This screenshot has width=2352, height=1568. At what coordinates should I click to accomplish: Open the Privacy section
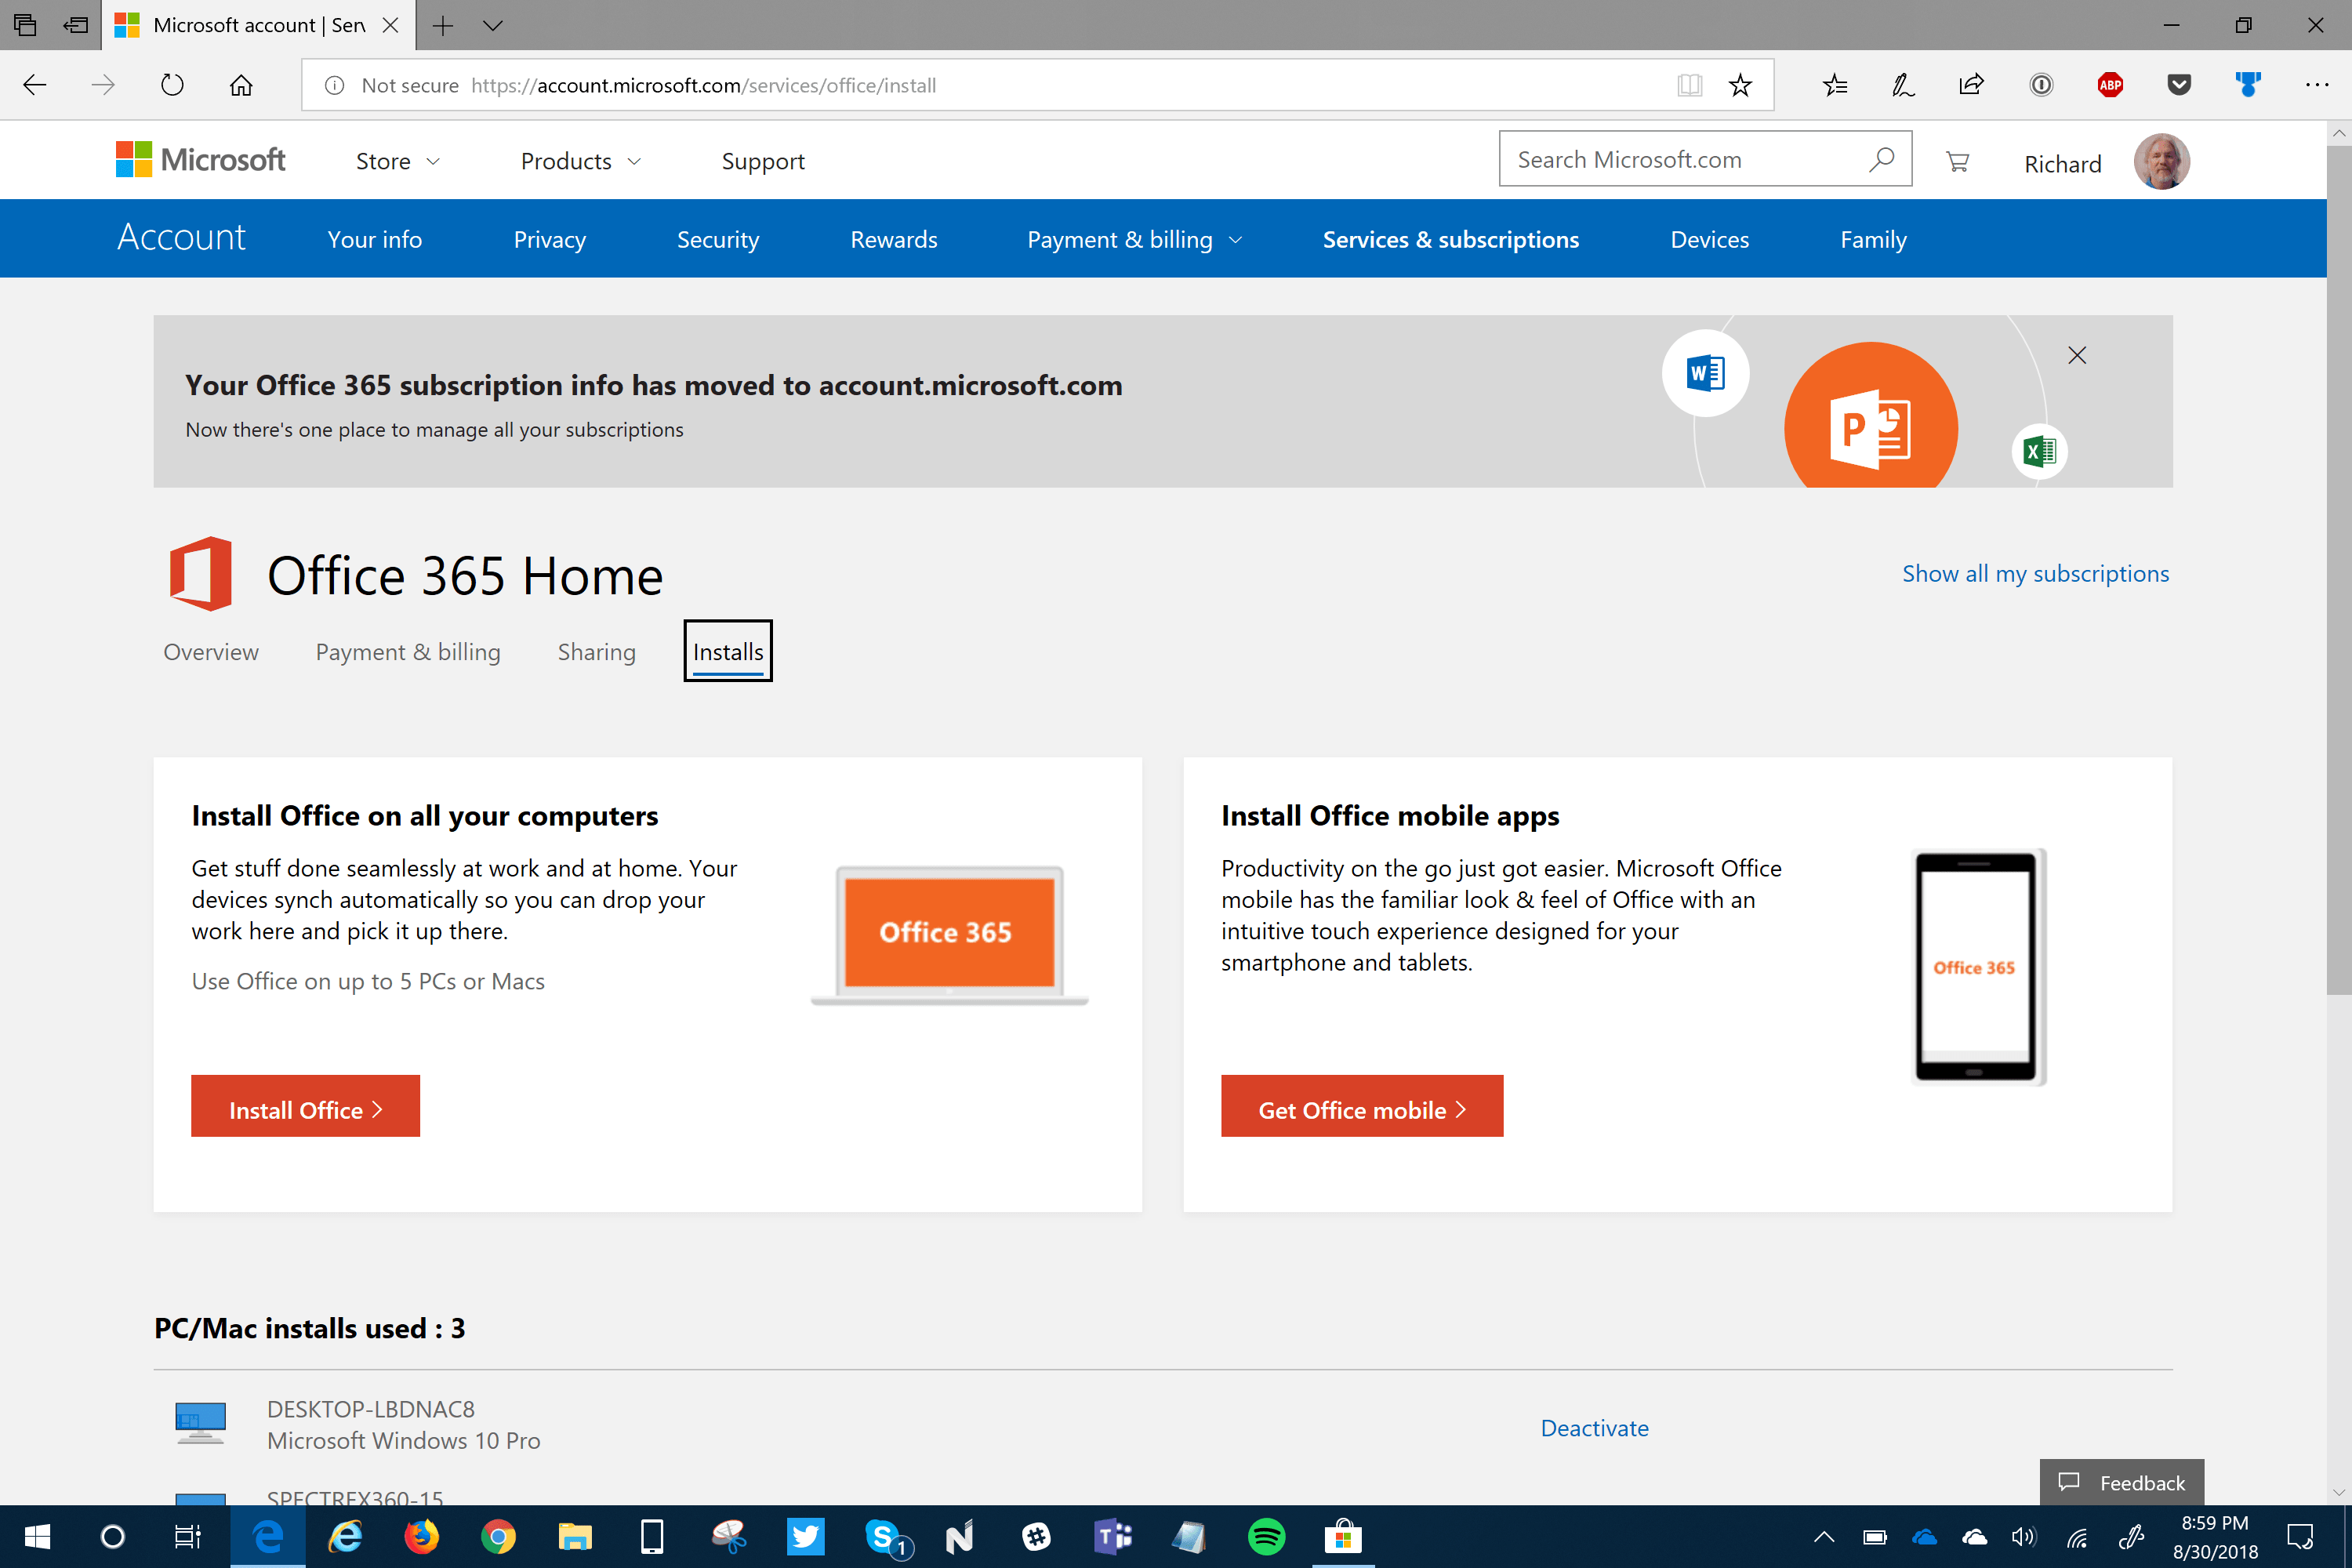pyautogui.click(x=549, y=239)
